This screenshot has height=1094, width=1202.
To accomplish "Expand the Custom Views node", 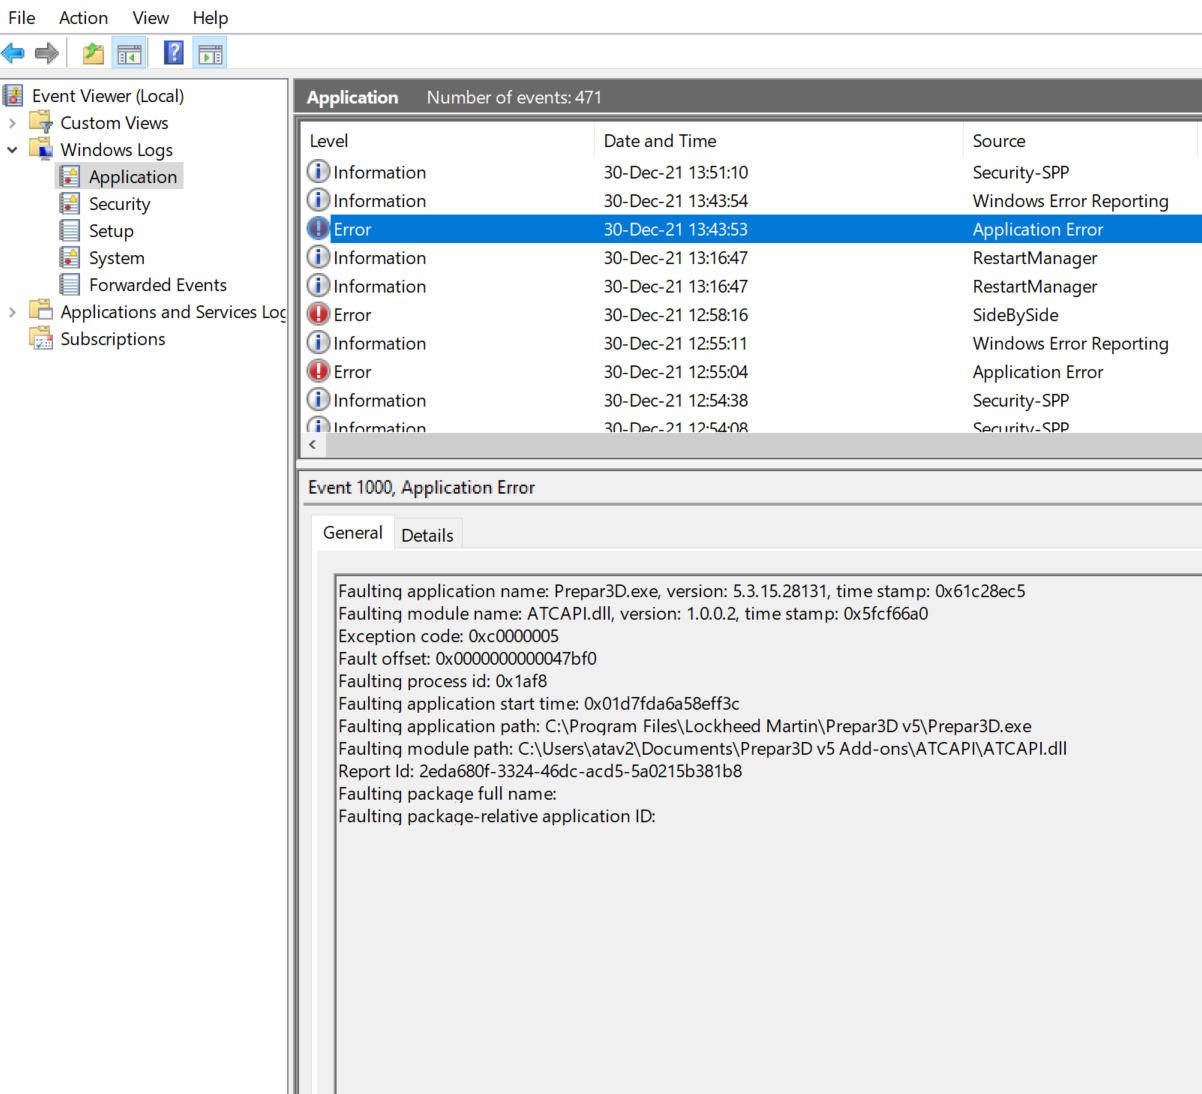I will click(x=12, y=123).
